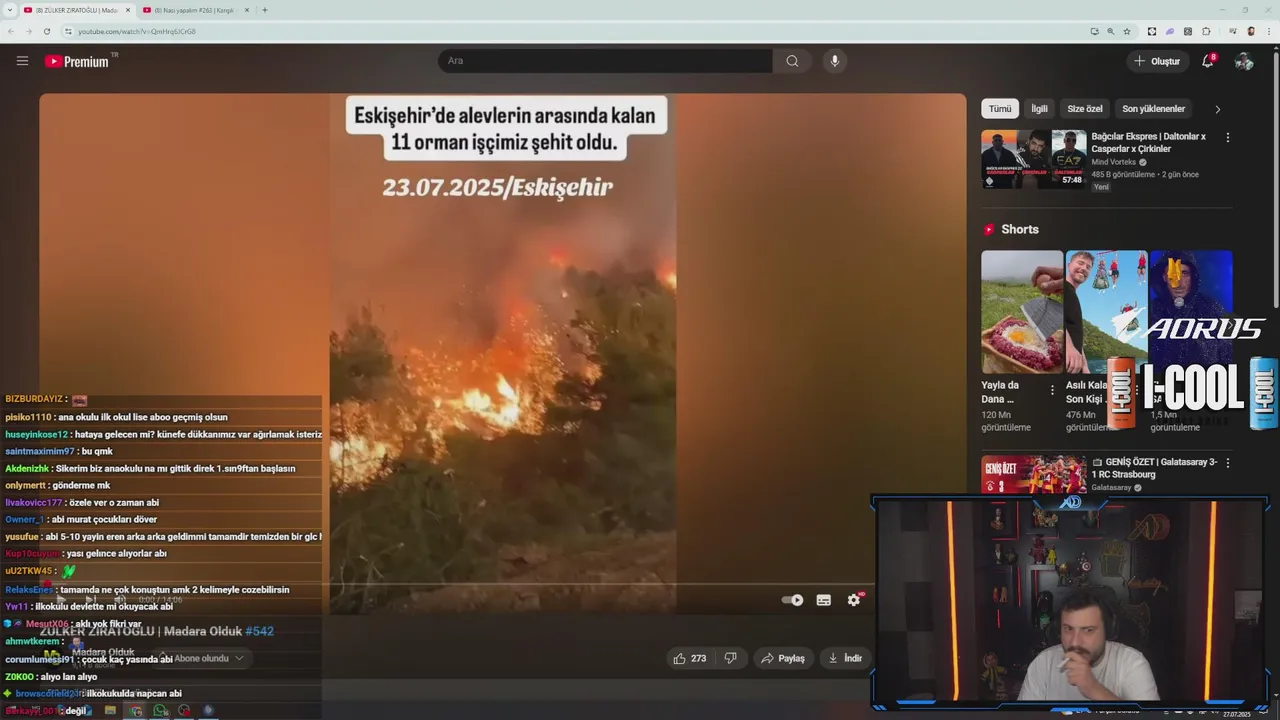Open the purple feather extension icon
The width and height of the screenshot is (1280, 720).
1170,31
